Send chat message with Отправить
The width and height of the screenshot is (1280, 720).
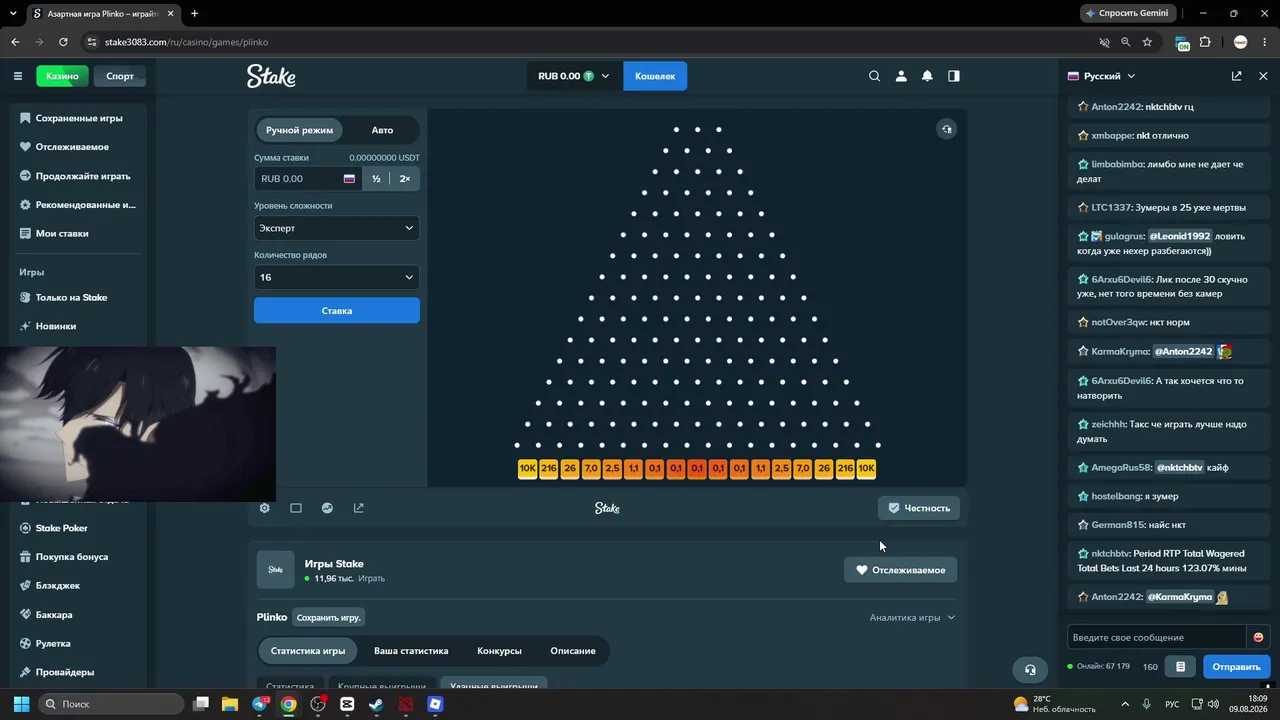(x=1236, y=667)
